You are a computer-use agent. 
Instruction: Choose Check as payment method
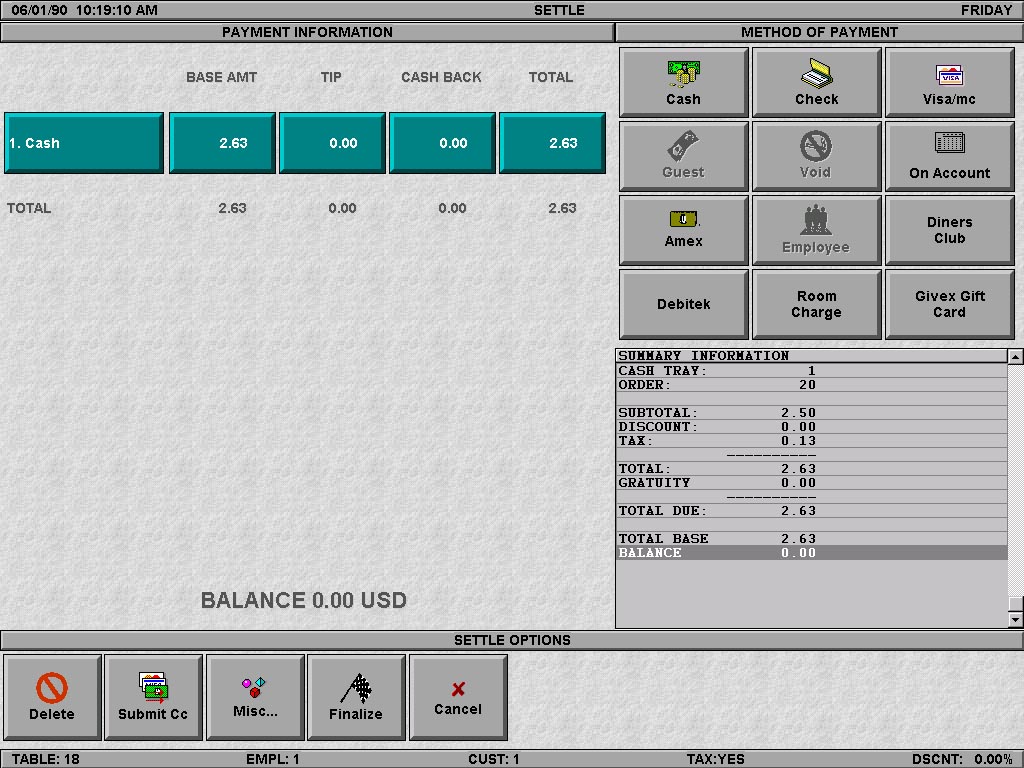pos(816,83)
